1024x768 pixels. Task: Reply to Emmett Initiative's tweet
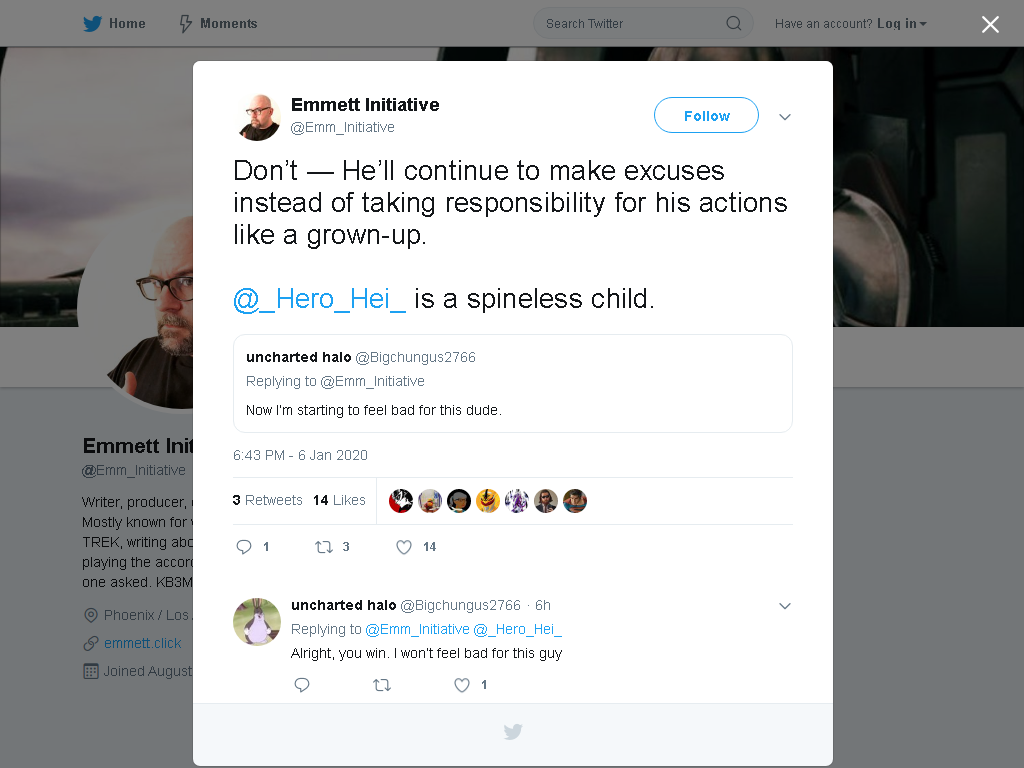point(244,547)
